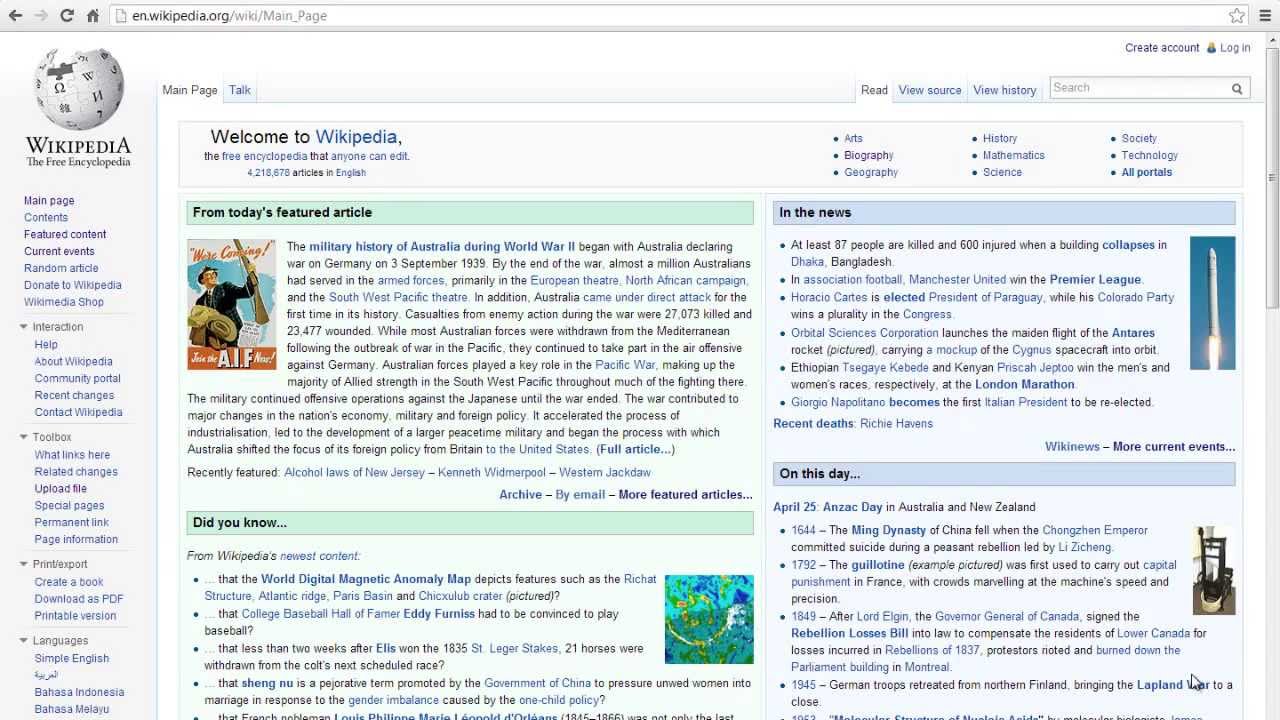
Task: Open the View history tab
Action: [x=1005, y=90]
